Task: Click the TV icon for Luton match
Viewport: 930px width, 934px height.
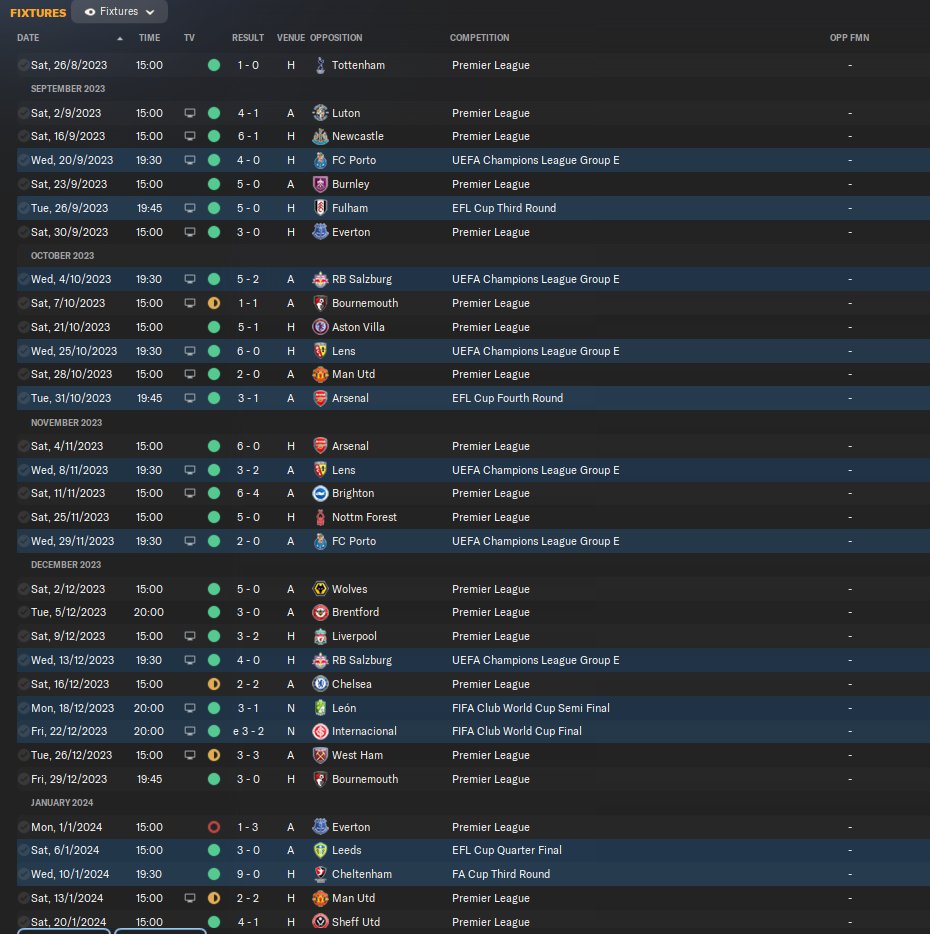Action: pyautogui.click(x=189, y=113)
